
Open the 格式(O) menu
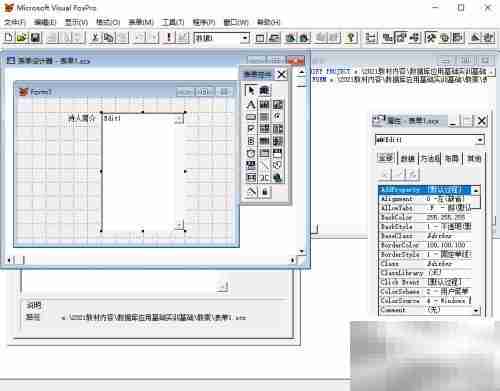click(x=108, y=22)
